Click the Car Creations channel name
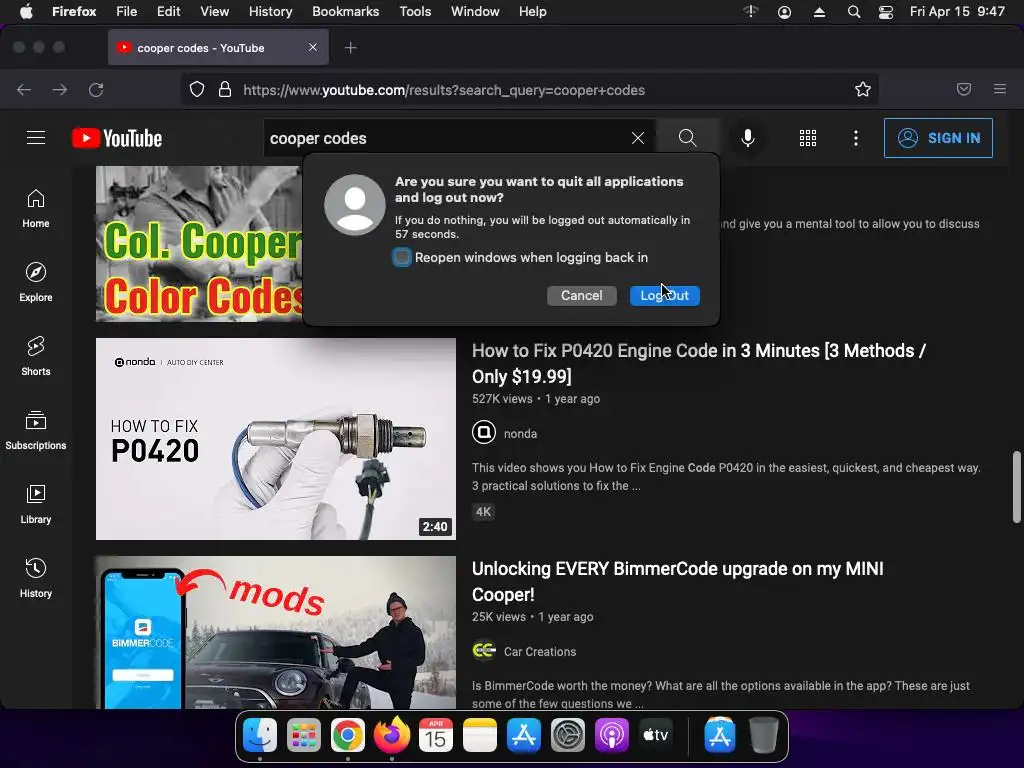This screenshot has width=1024, height=768. point(540,652)
